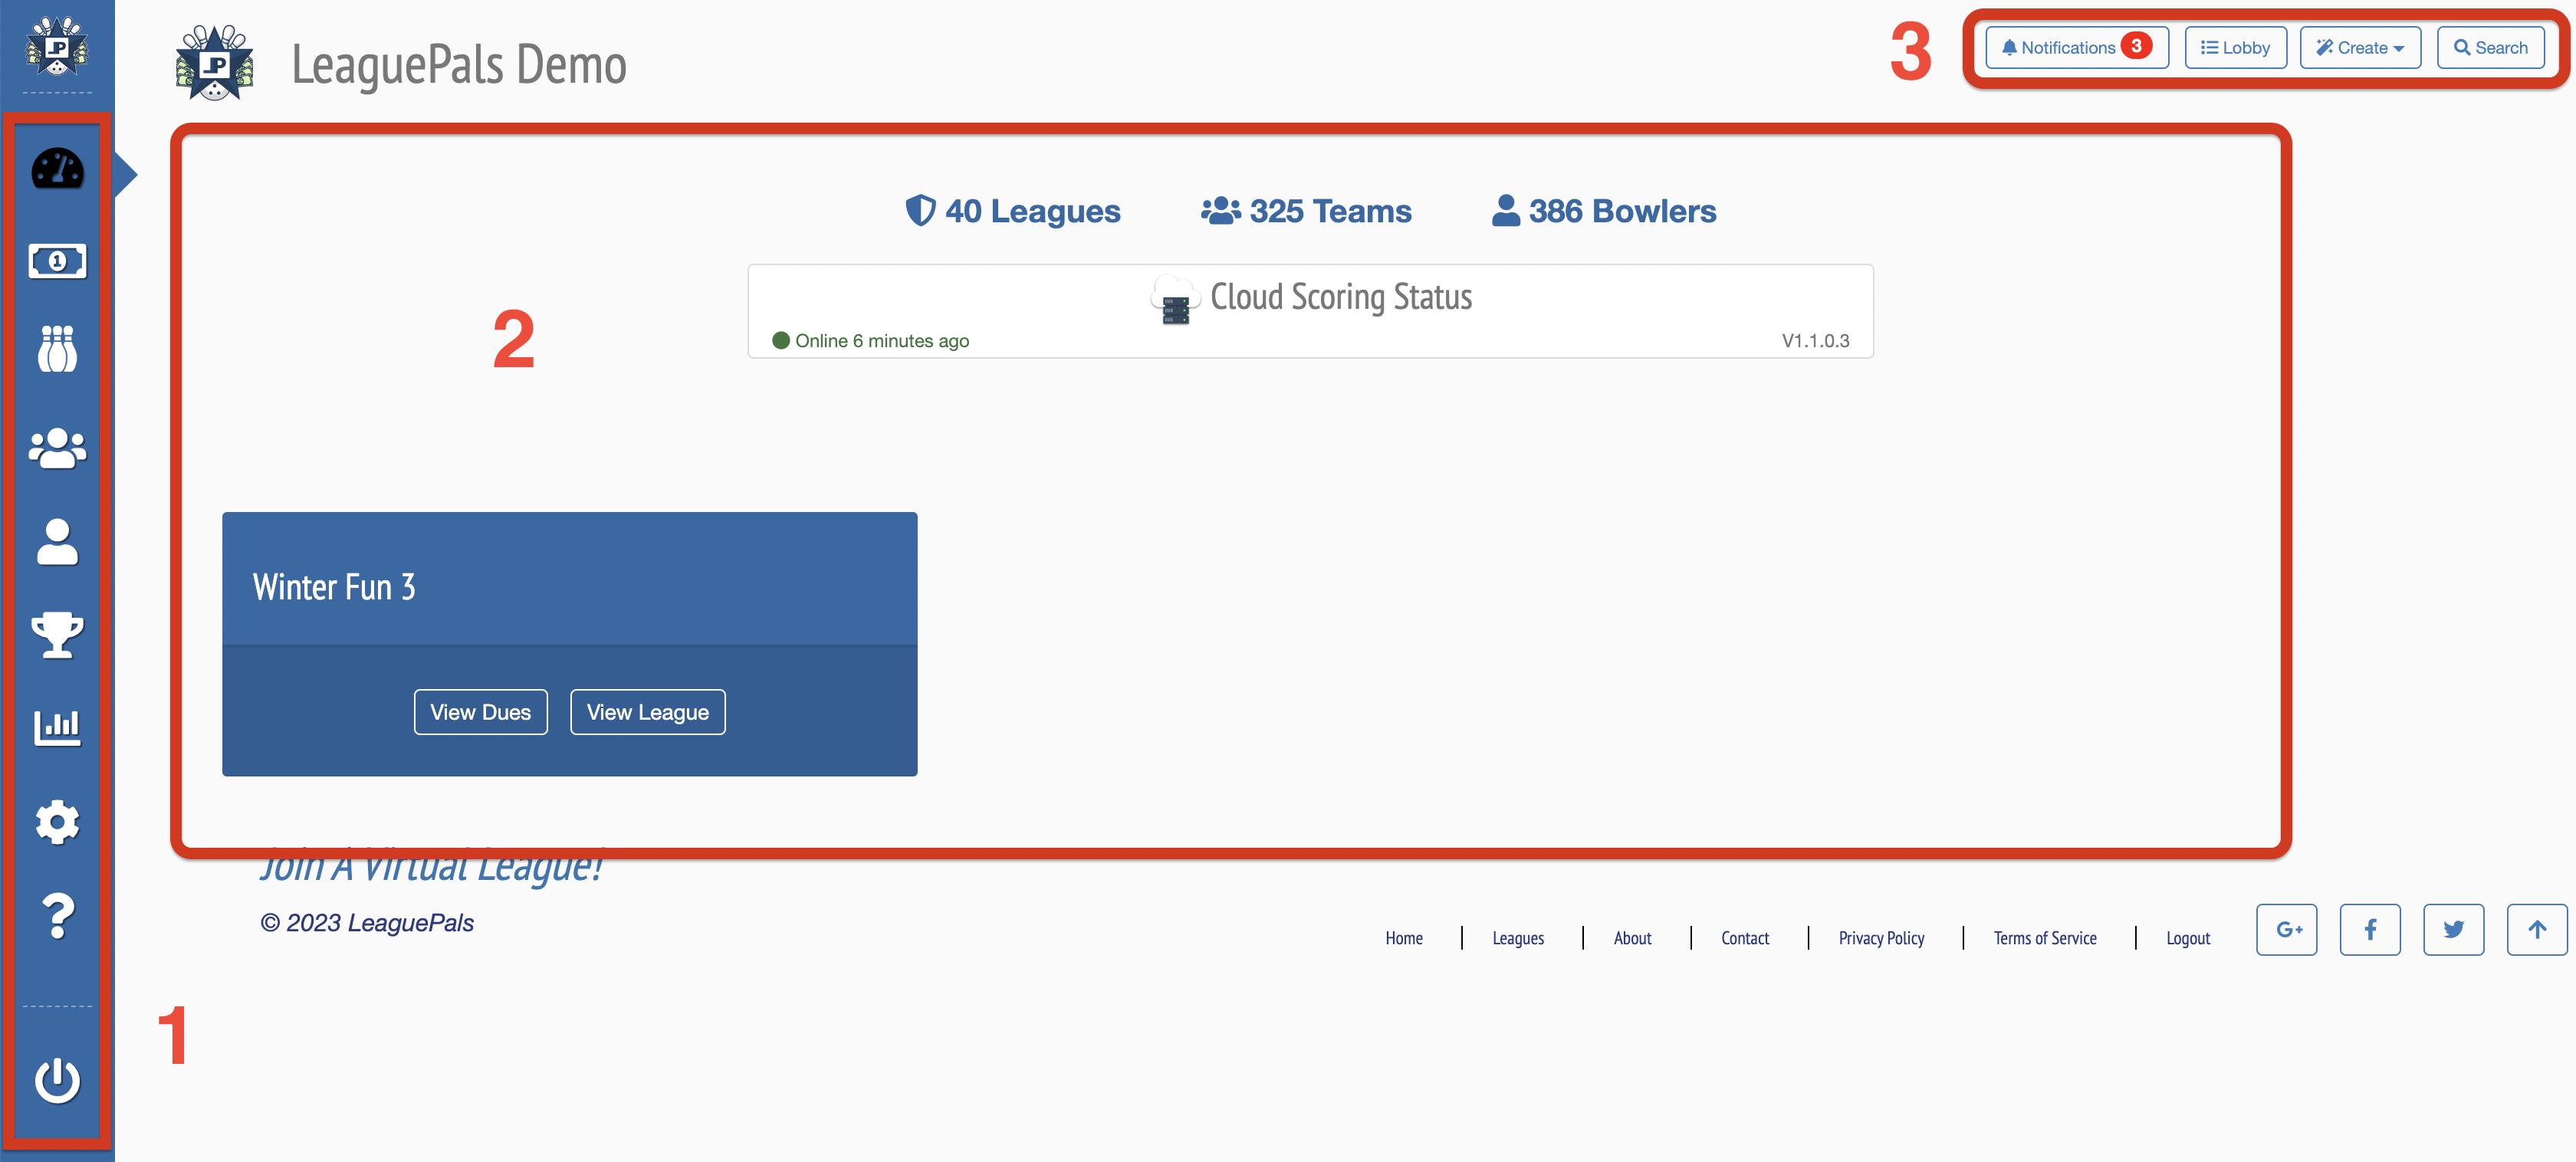
Task: Click the dollar bill payments sidebar icon
Action: pos(57,262)
